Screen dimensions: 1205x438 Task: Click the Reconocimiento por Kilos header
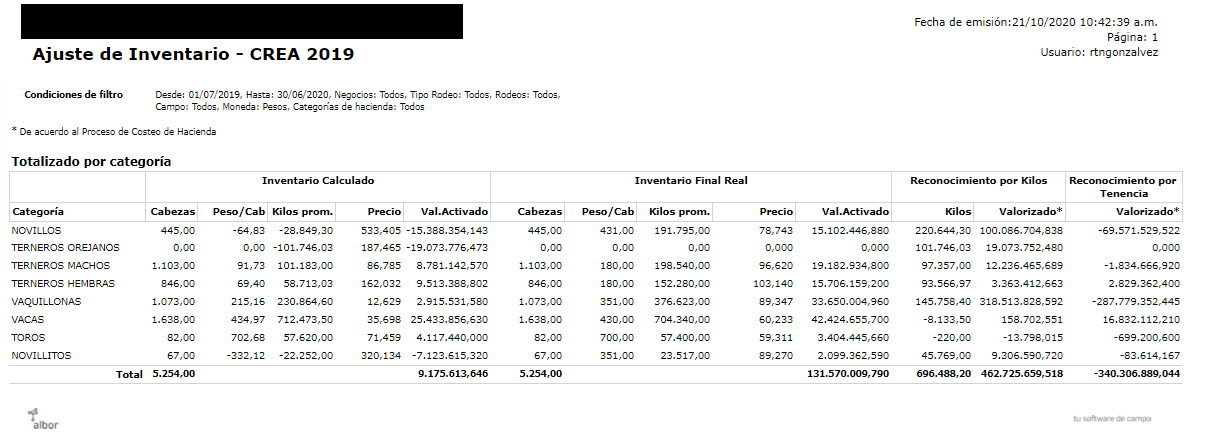coord(978,181)
